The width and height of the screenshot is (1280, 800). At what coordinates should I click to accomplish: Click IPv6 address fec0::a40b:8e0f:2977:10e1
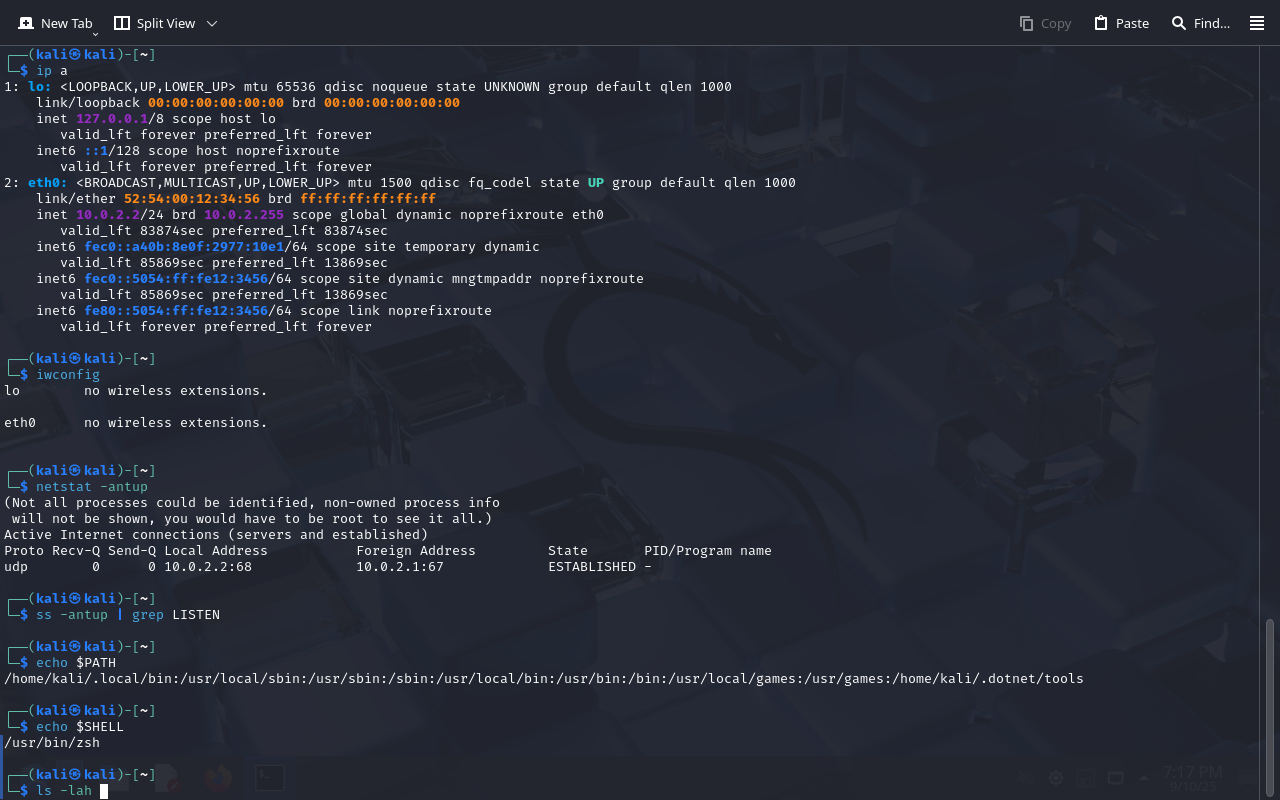184,247
